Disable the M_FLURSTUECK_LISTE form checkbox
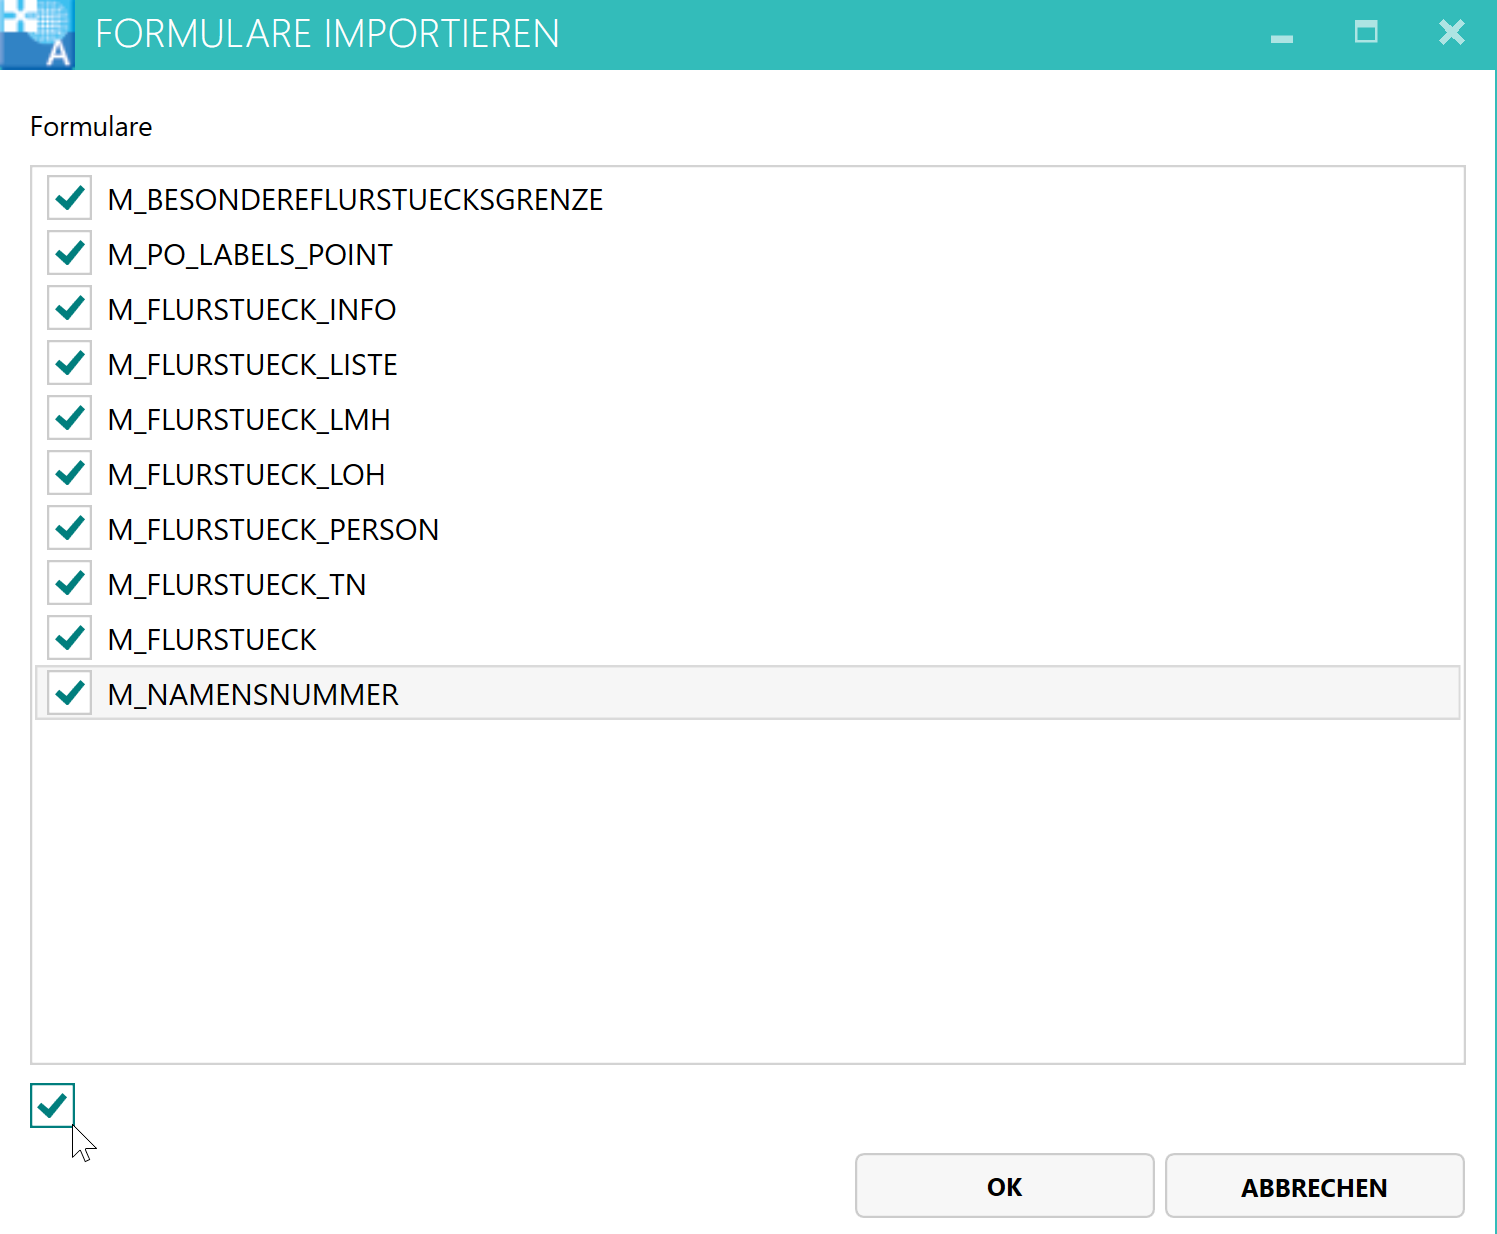 70,363
